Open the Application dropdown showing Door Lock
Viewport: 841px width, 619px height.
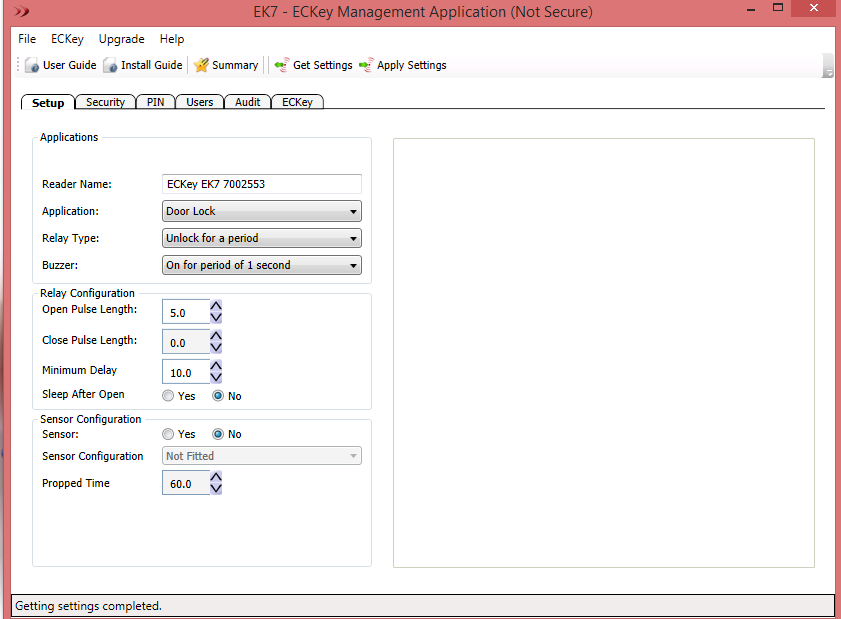tap(262, 211)
